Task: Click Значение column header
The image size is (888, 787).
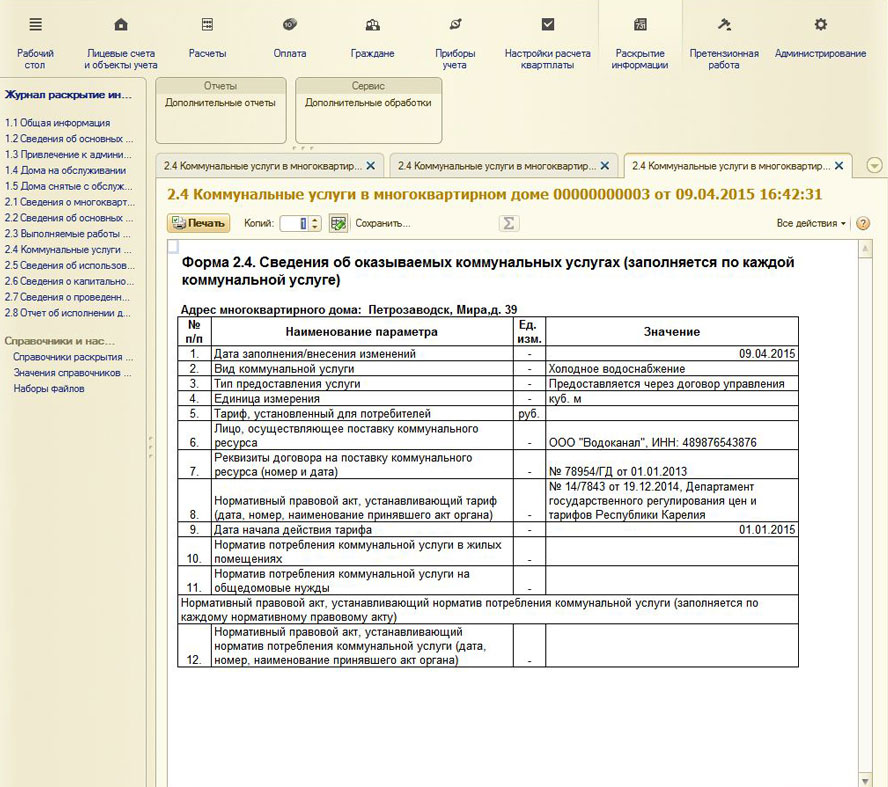Action: coord(672,332)
